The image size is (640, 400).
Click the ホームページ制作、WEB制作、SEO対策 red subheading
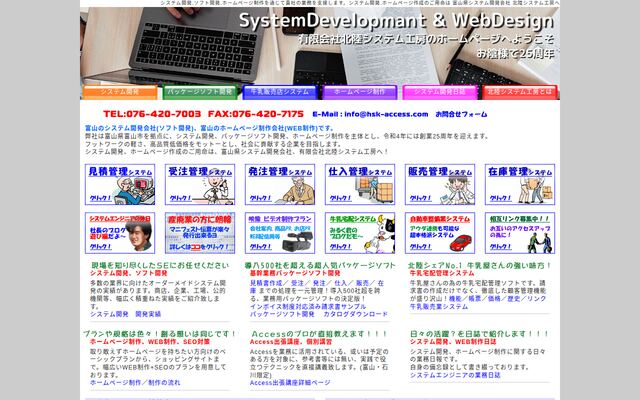click(x=150, y=342)
